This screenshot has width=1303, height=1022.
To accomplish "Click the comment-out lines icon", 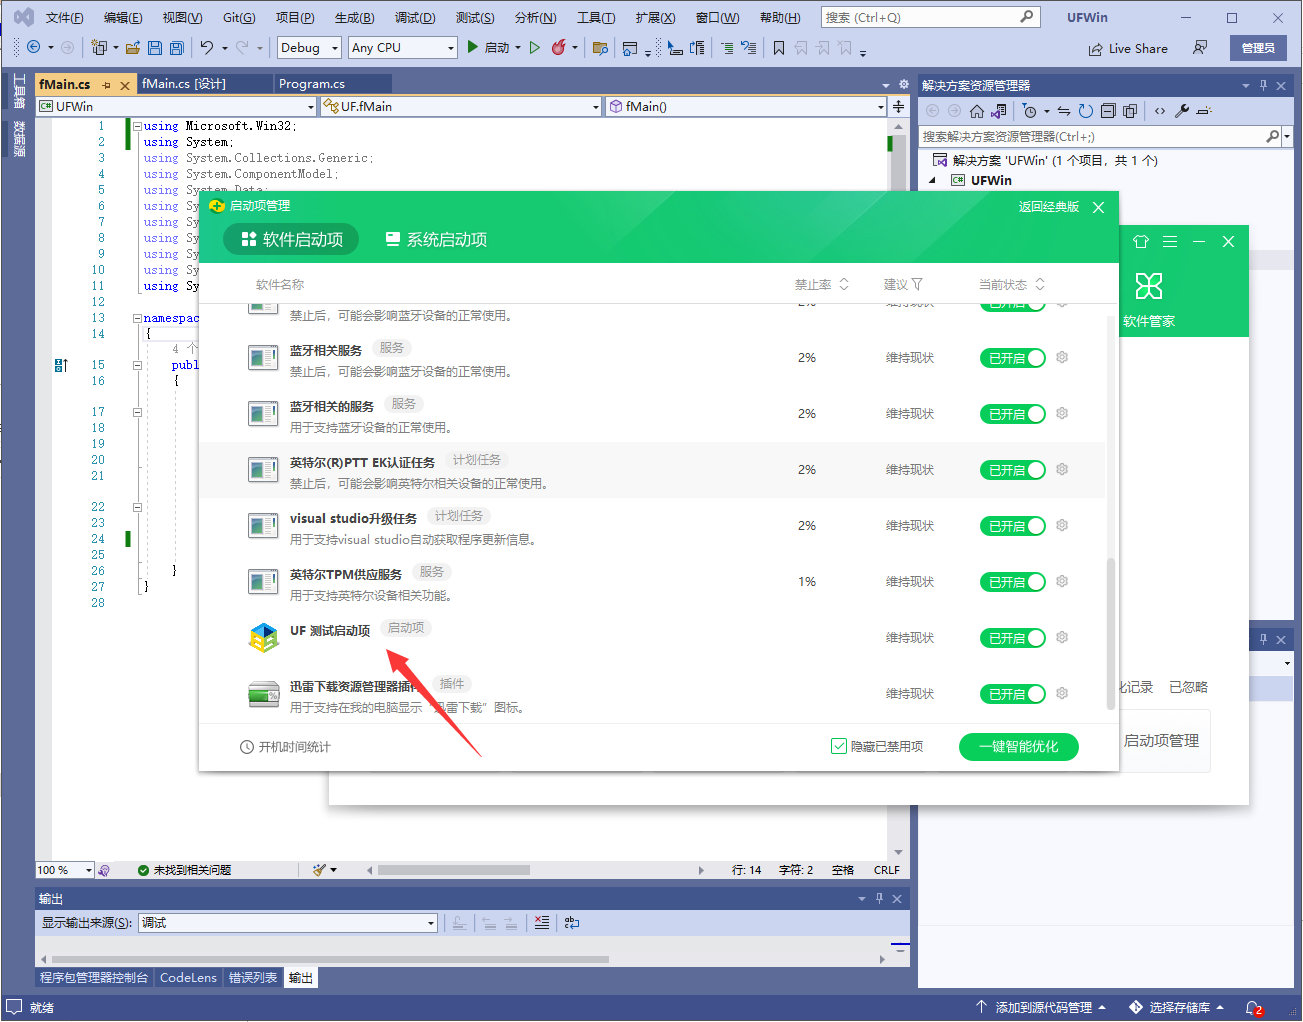I will point(727,47).
